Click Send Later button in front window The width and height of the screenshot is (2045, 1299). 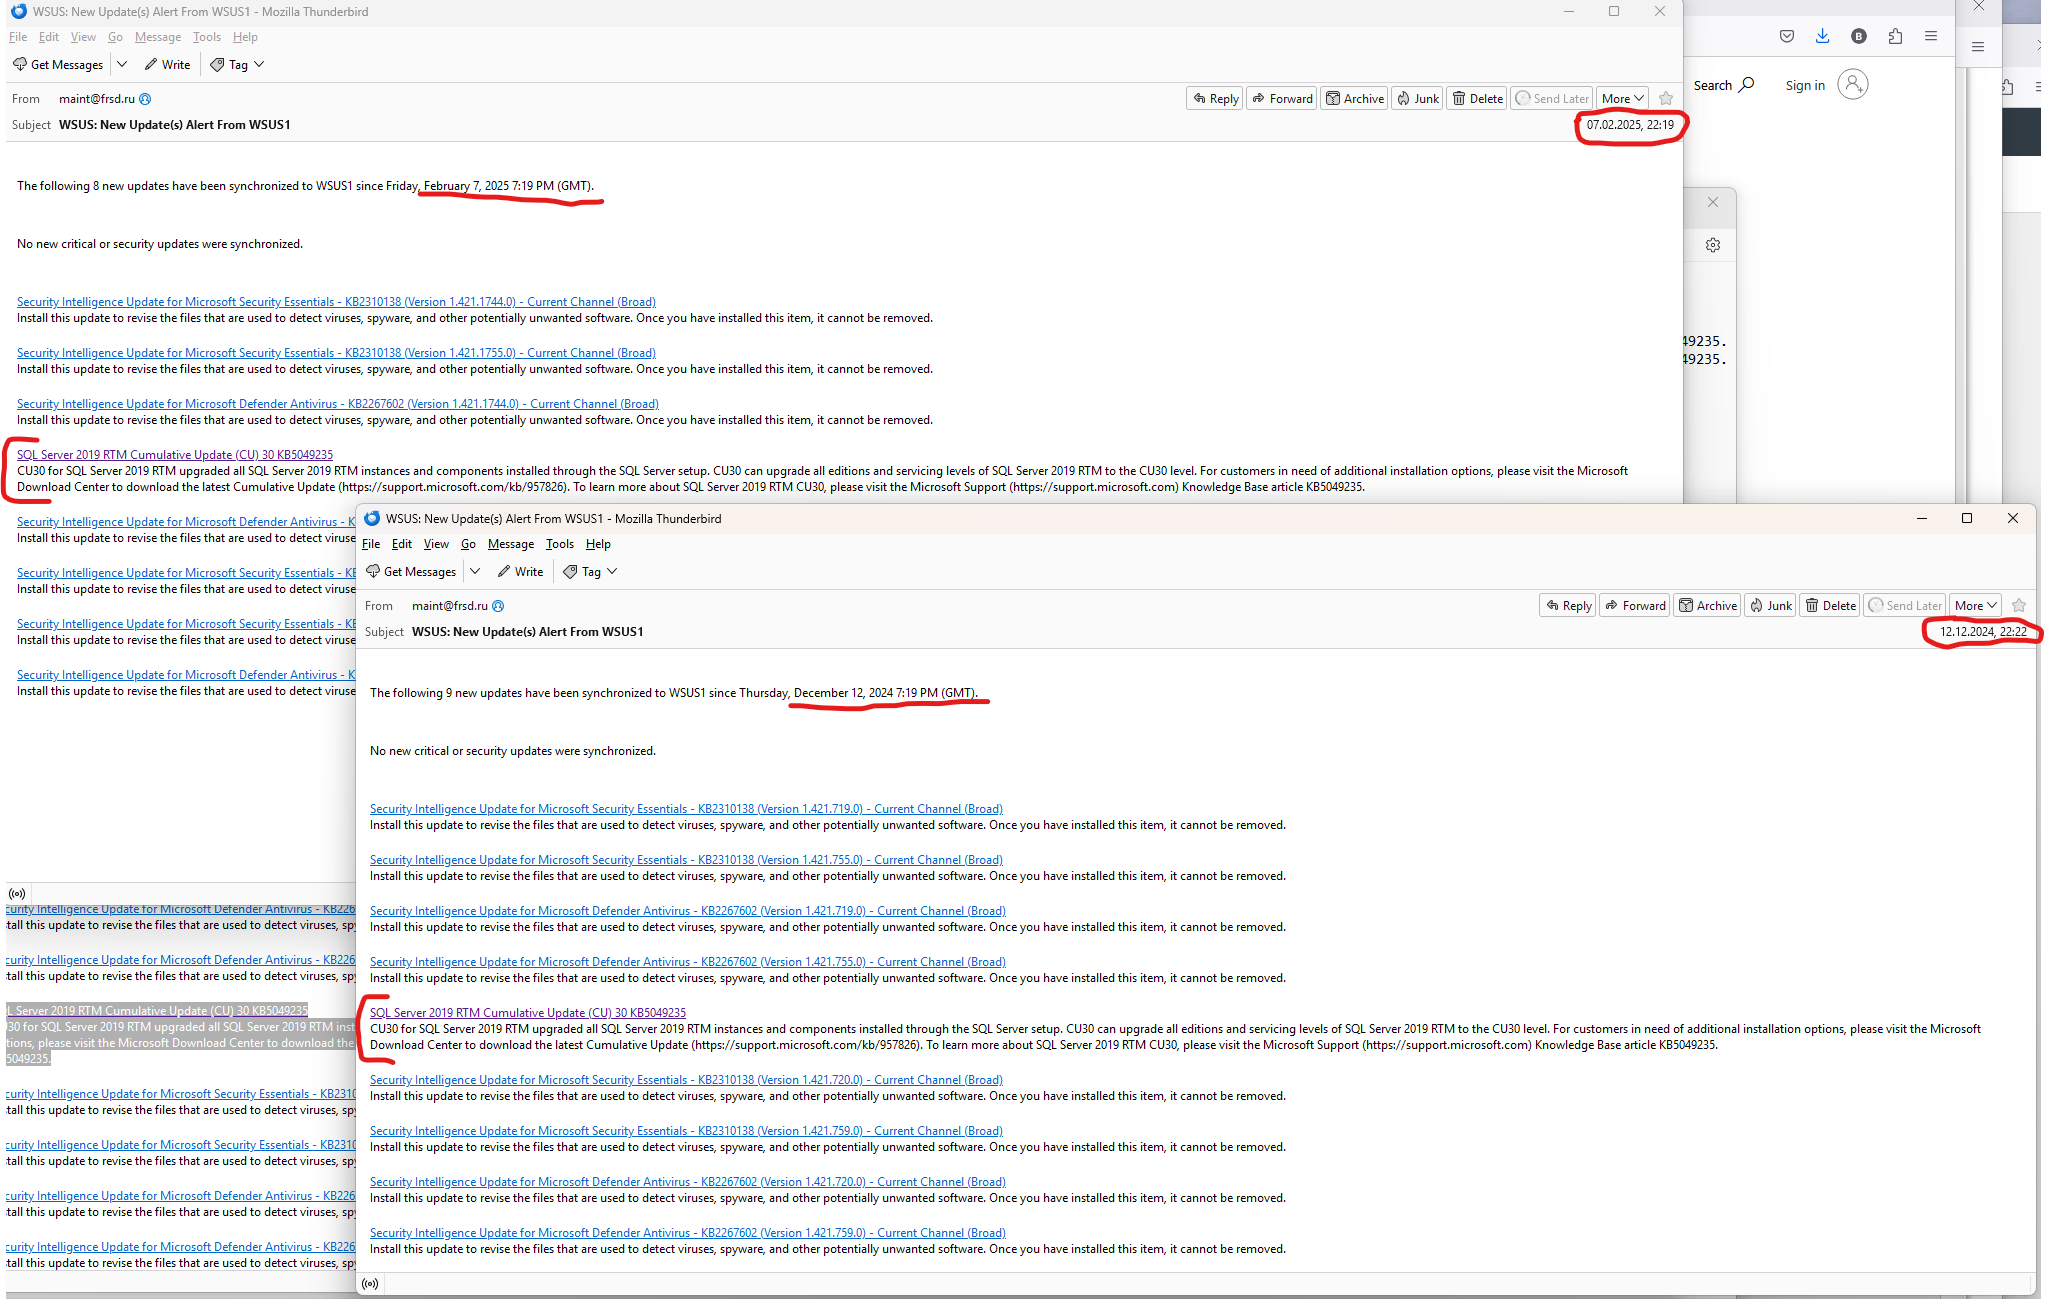pyautogui.click(x=1905, y=605)
